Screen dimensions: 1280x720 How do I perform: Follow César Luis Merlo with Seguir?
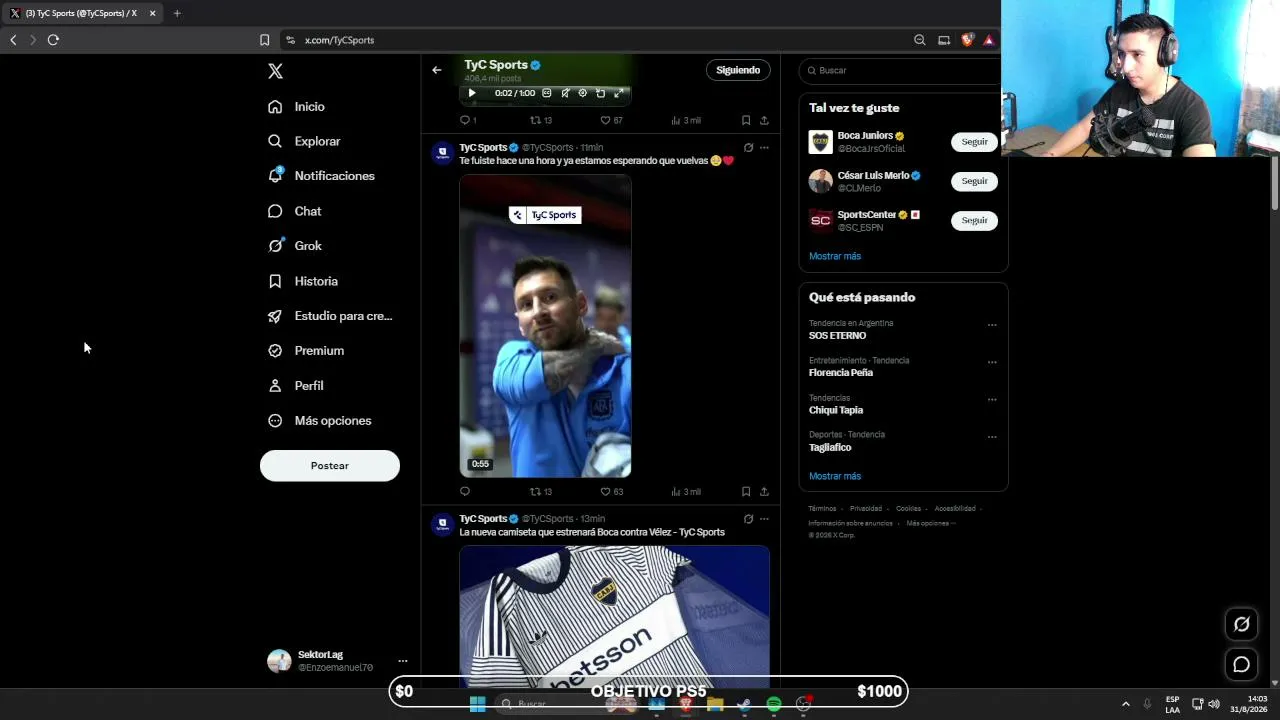coord(974,181)
